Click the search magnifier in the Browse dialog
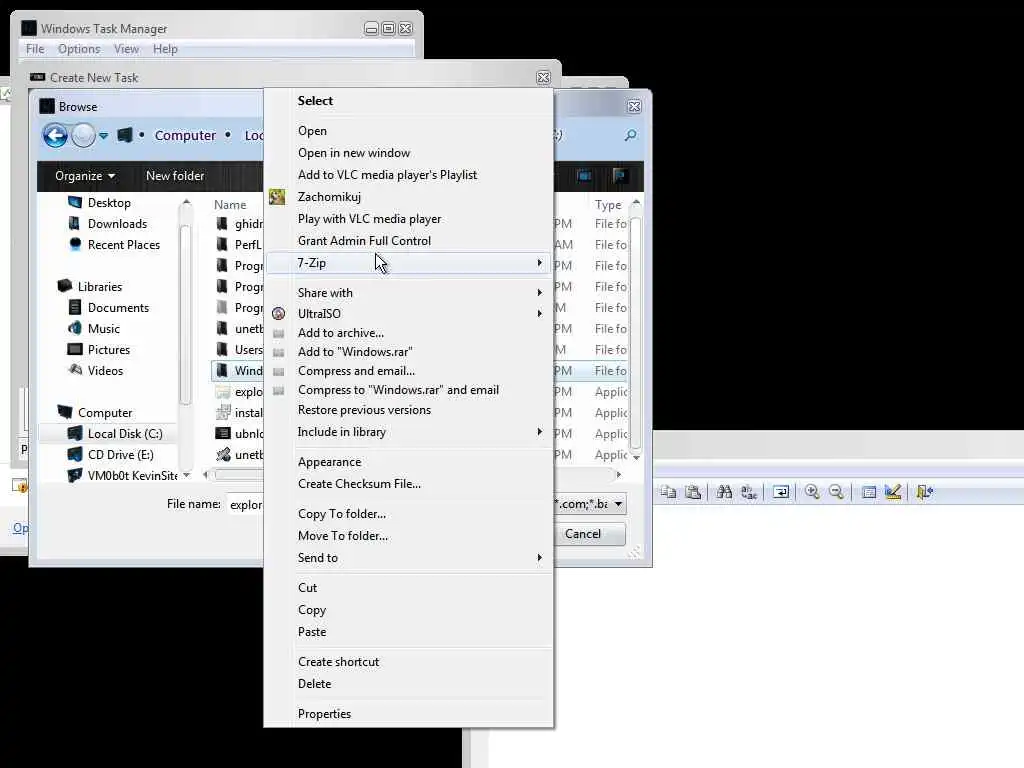The width and height of the screenshot is (1024, 768). tap(630, 135)
